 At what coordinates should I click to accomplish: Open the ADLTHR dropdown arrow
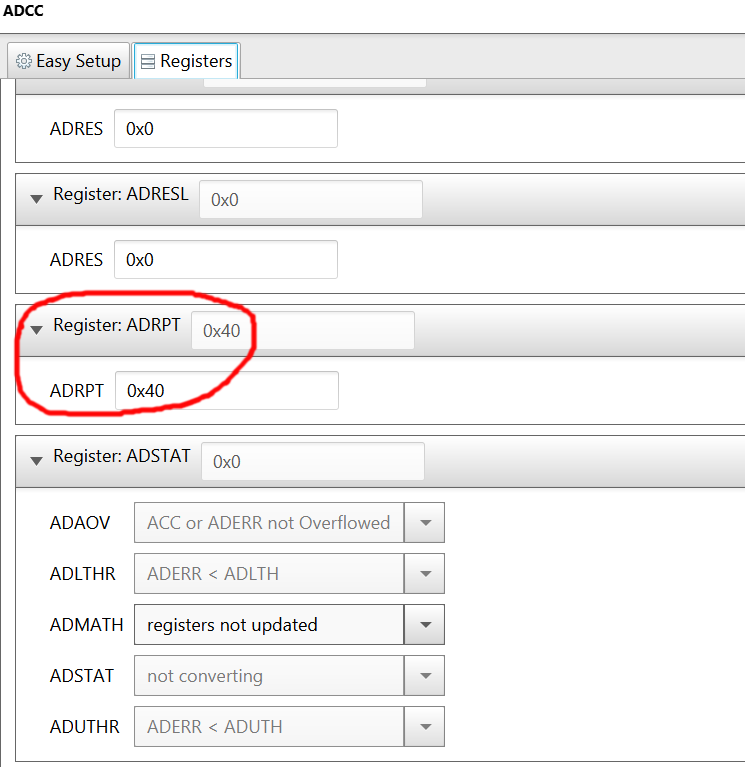[x=425, y=573]
